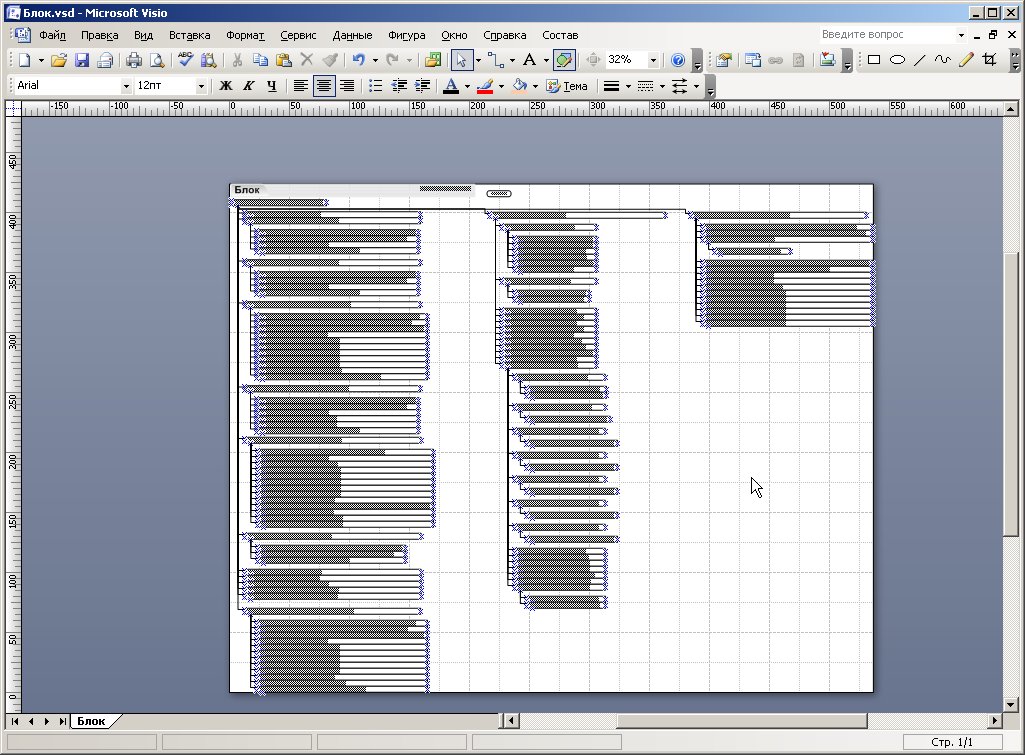Select the Connector tool
Viewport: 1025px width, 755px height.
(x=496, y=60)
